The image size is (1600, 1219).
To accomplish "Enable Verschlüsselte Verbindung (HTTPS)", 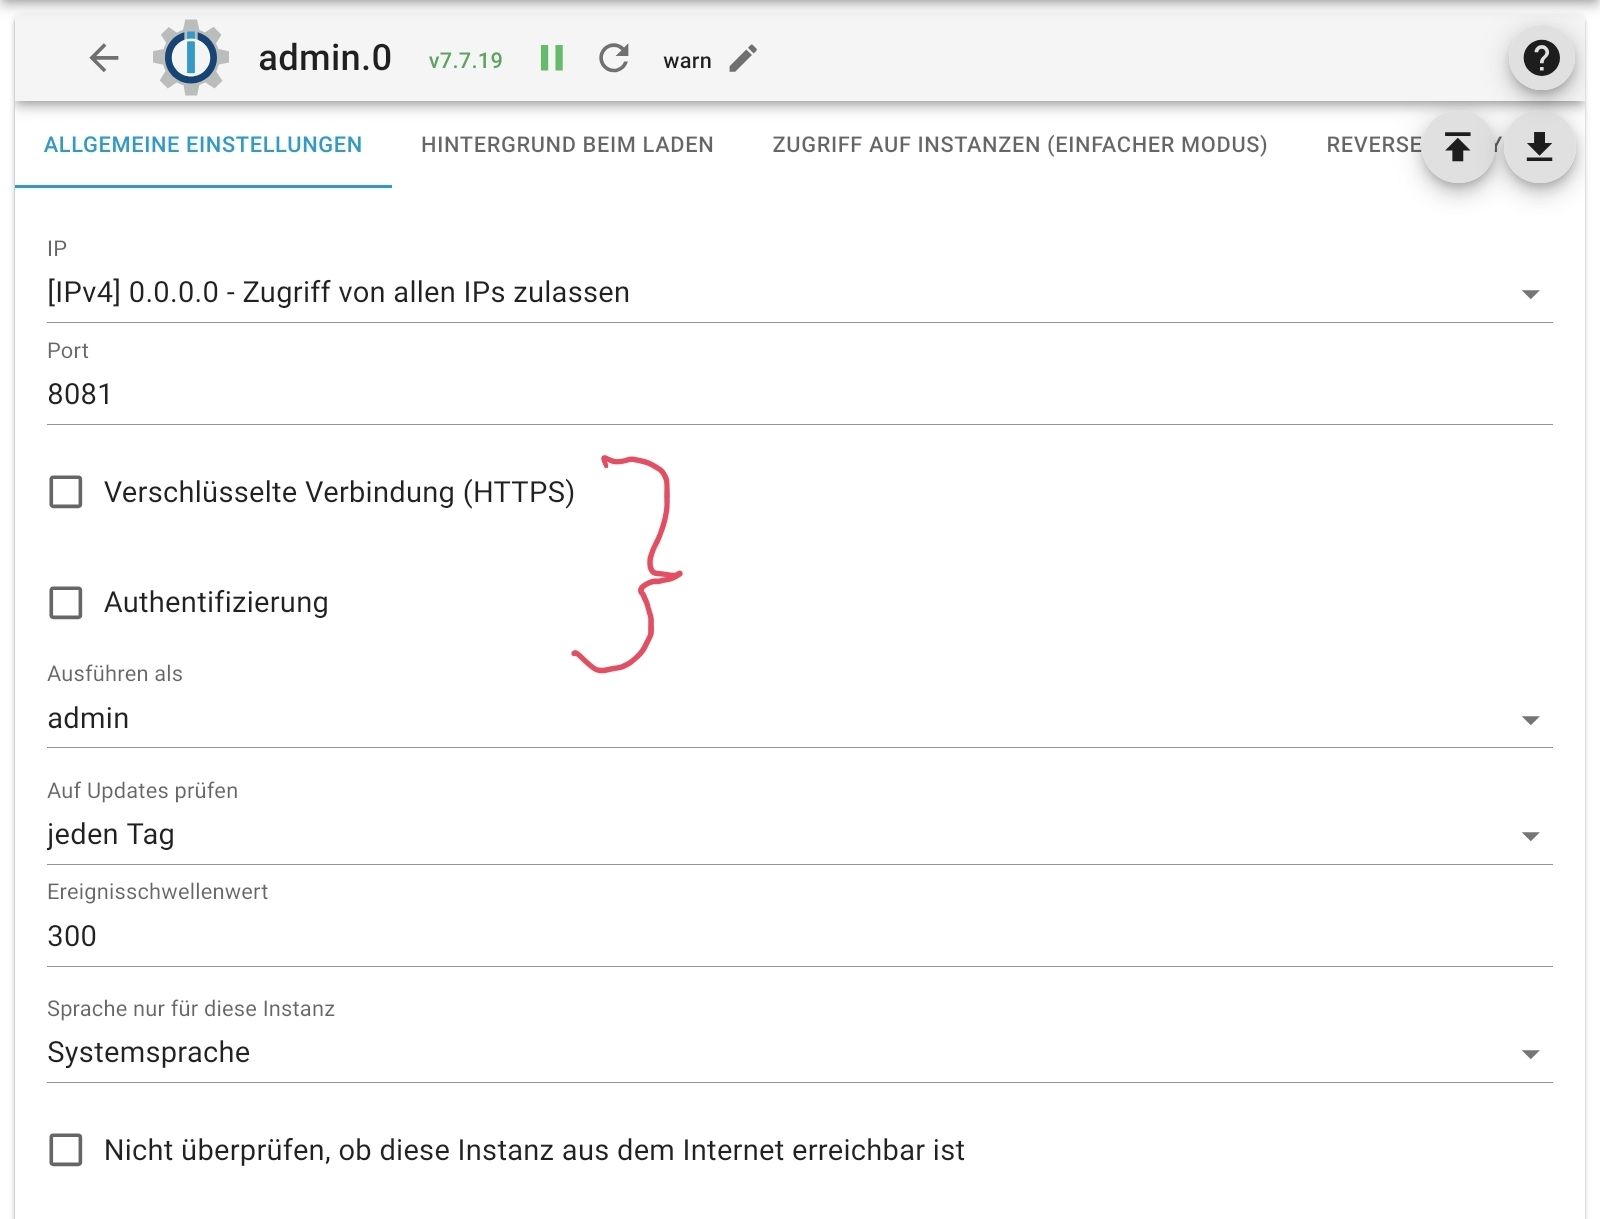I will click(x=65, y=493).
